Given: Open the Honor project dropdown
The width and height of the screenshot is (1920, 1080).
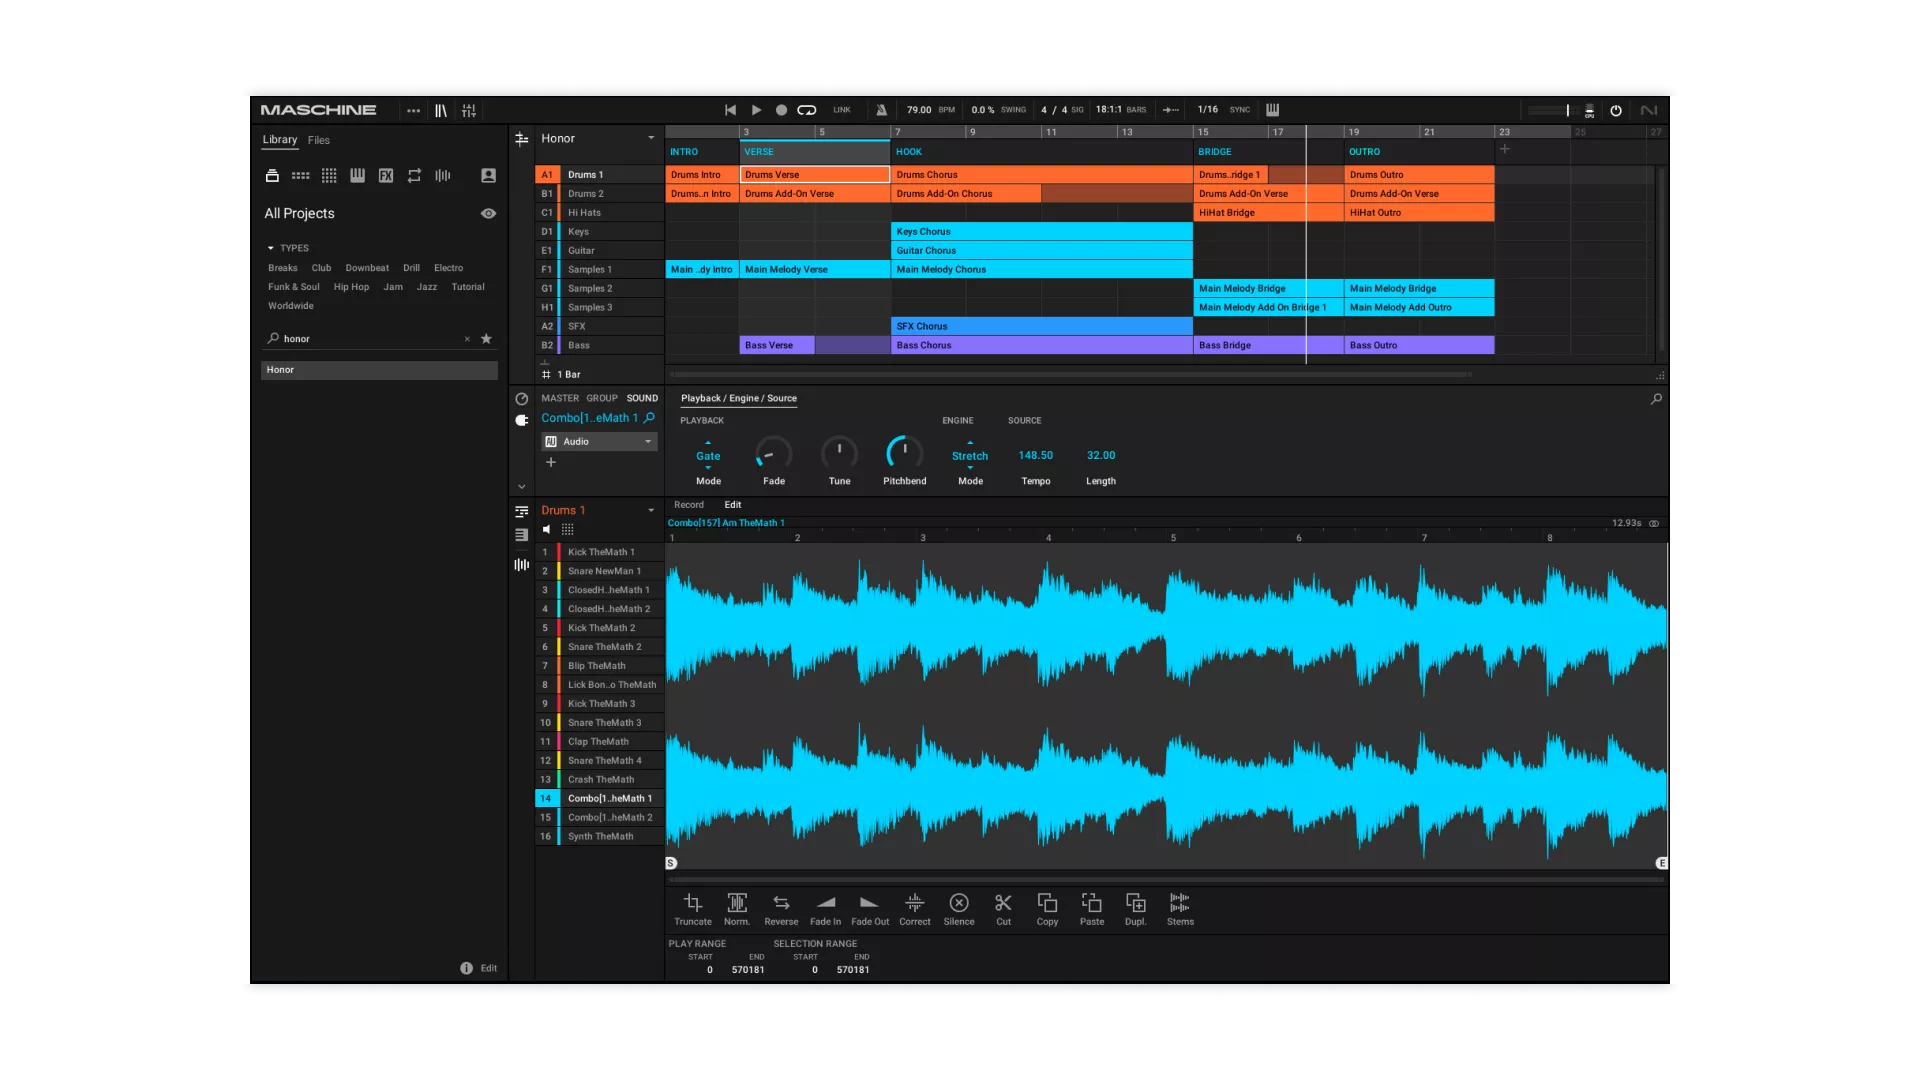Looking at the screenshot, I should [651, 138].
